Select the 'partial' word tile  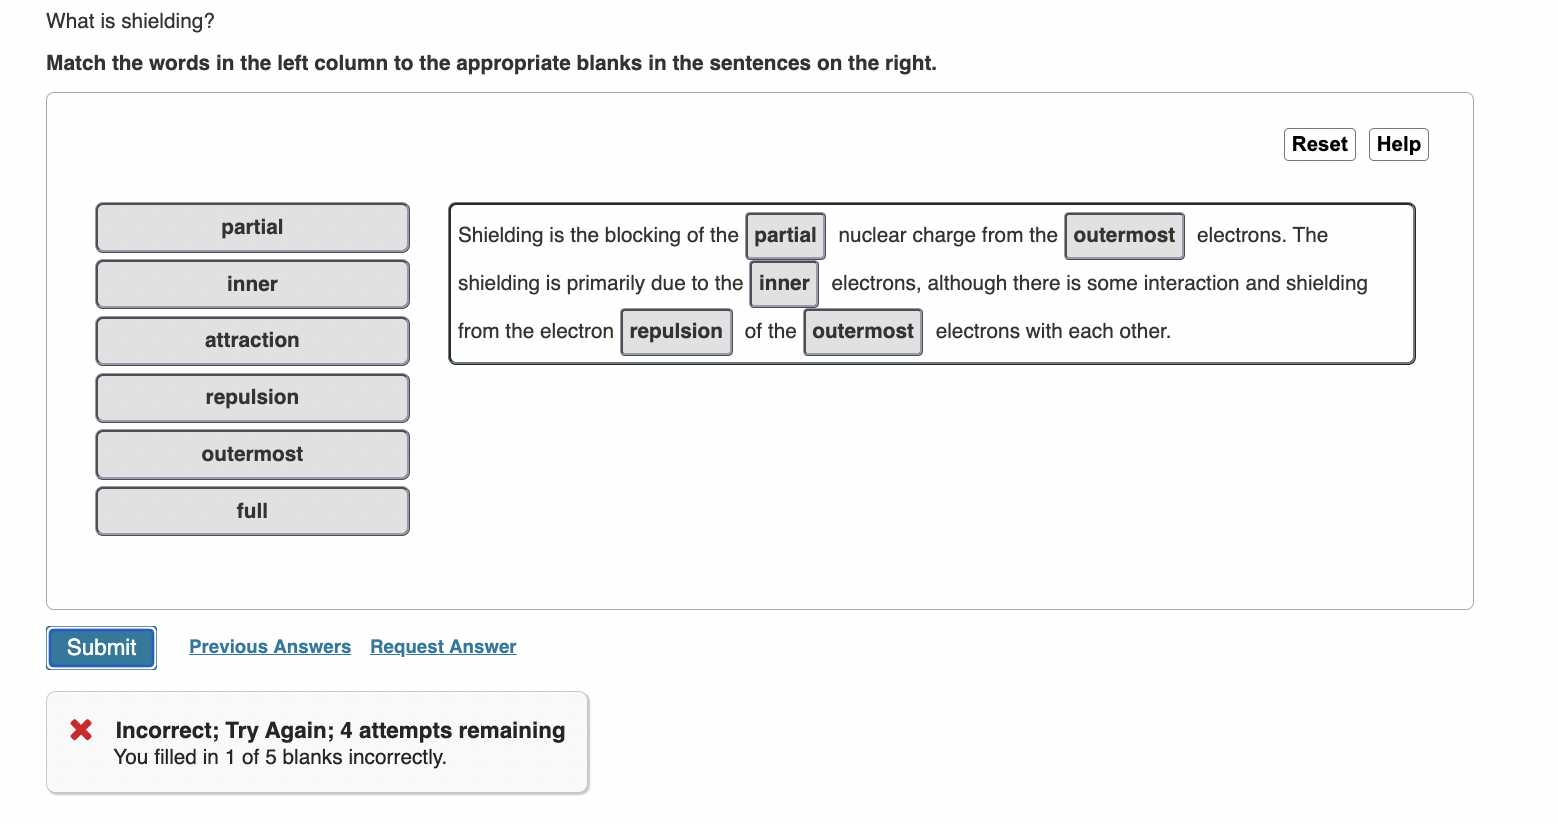pos(251,227)
